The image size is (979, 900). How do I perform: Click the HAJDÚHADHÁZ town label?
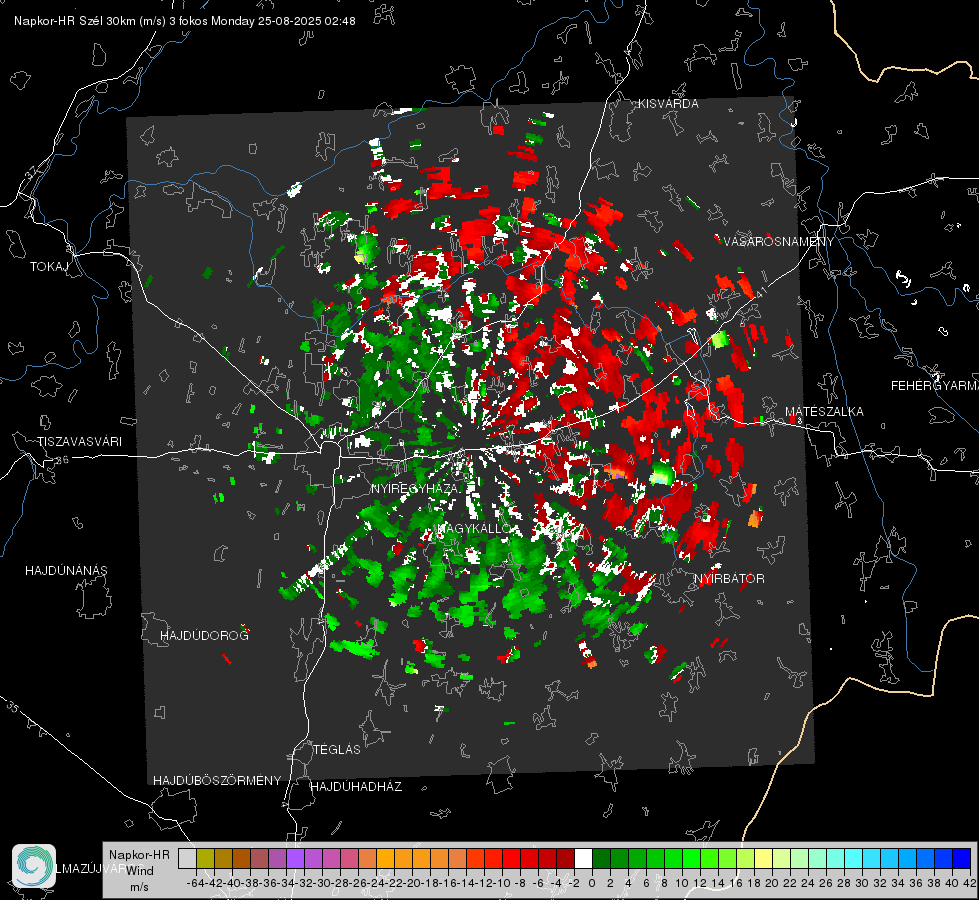[356, 786]
